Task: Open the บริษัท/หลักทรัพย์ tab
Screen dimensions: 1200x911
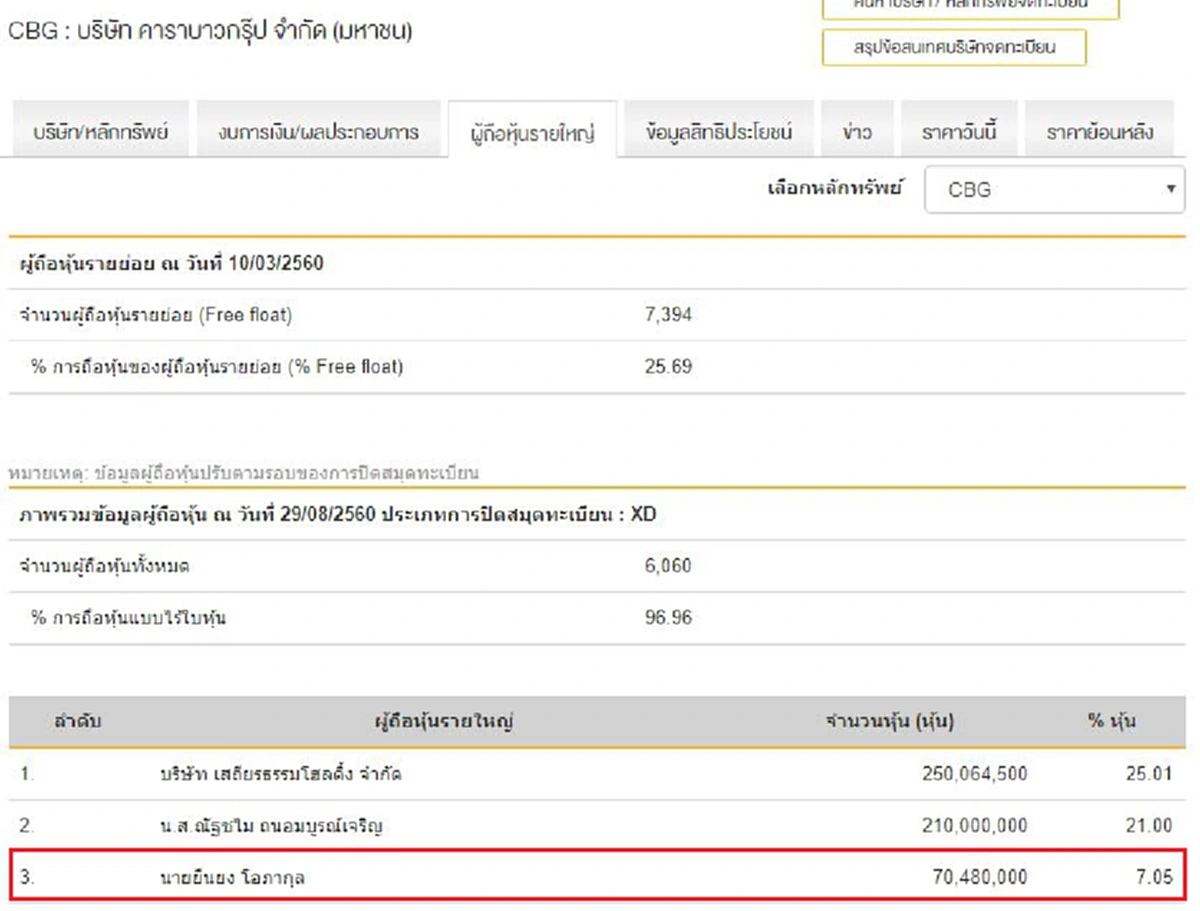Action: [100, 130]
